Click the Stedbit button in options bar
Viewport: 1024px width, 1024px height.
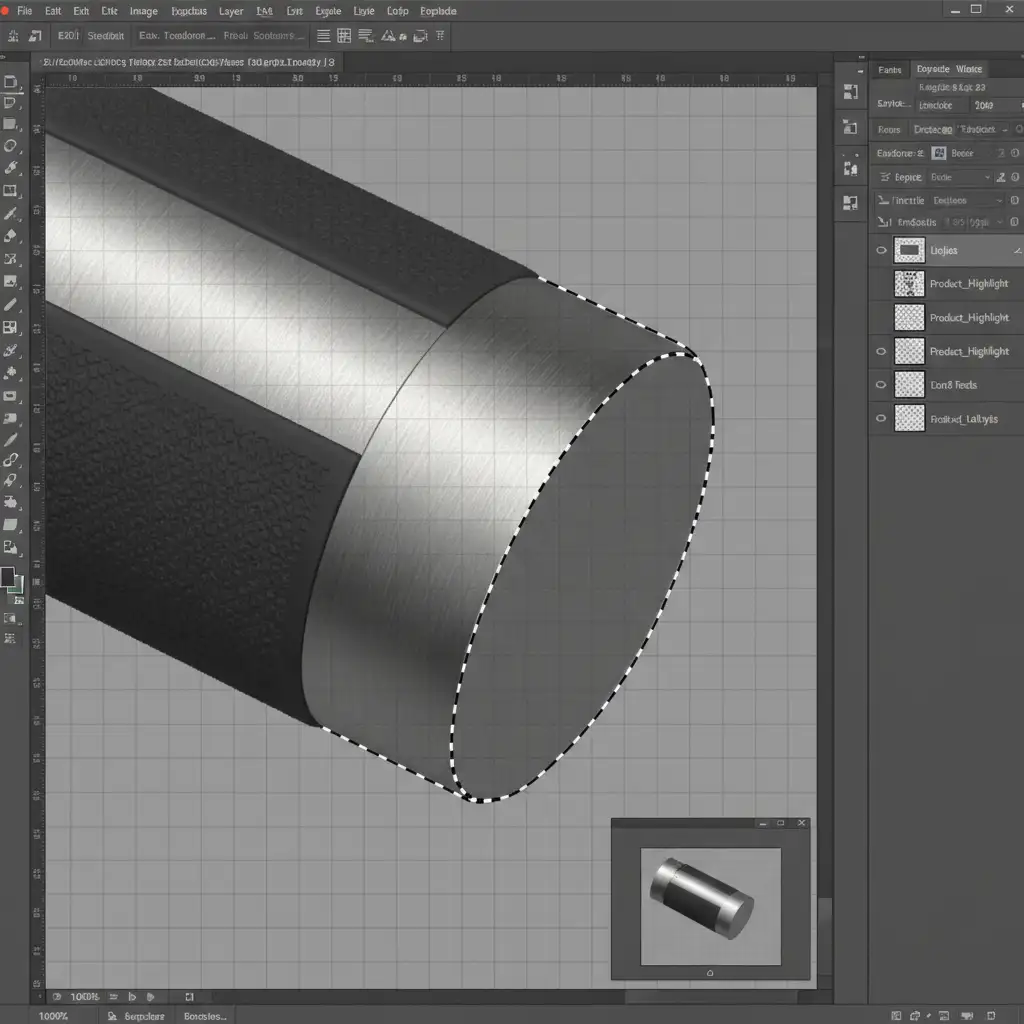[x=106, y=36]
